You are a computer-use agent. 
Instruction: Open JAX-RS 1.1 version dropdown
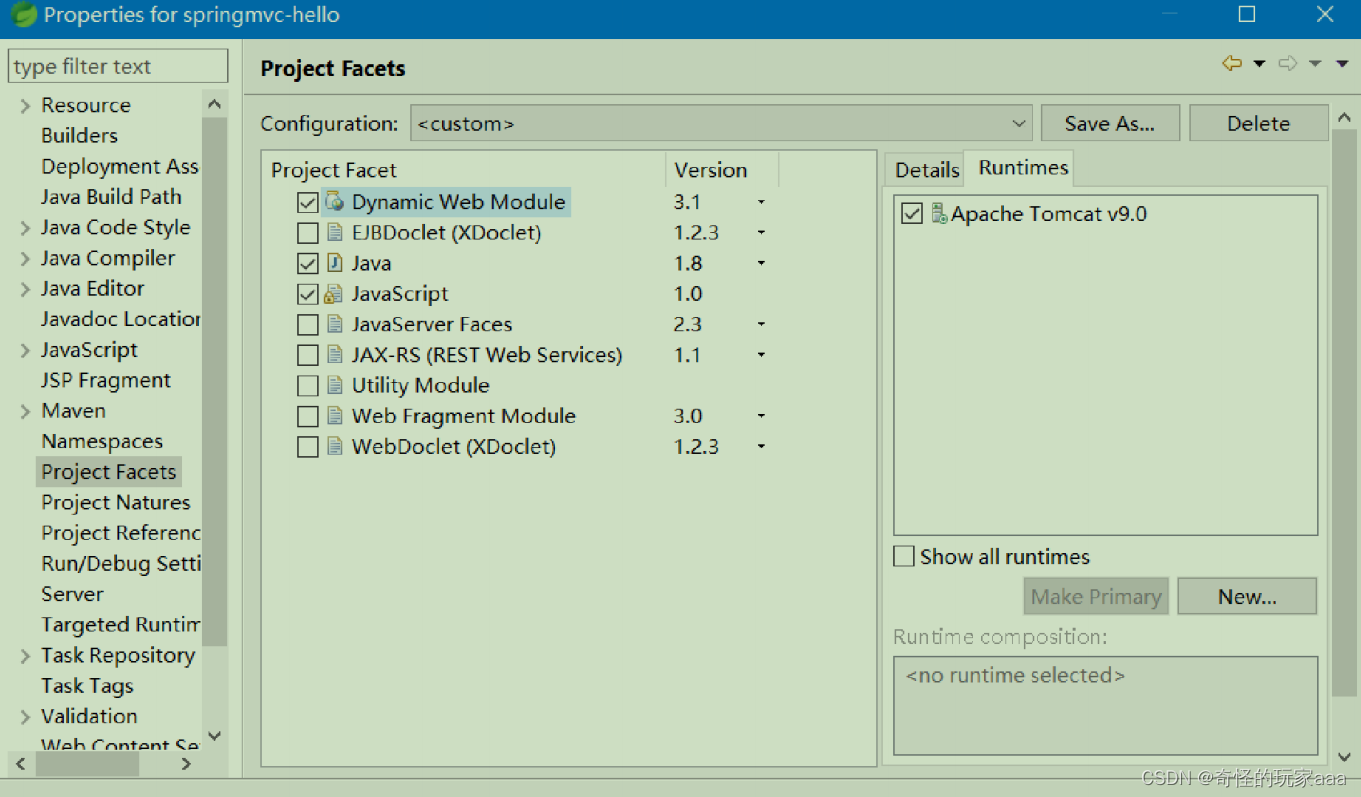coord(761,355)
